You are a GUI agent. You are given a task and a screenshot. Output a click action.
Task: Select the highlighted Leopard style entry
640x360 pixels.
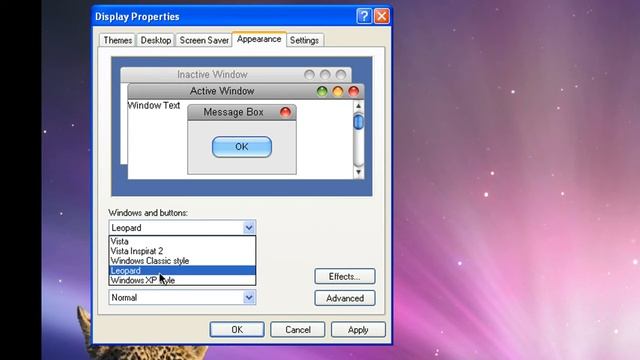tap(182, 271)
